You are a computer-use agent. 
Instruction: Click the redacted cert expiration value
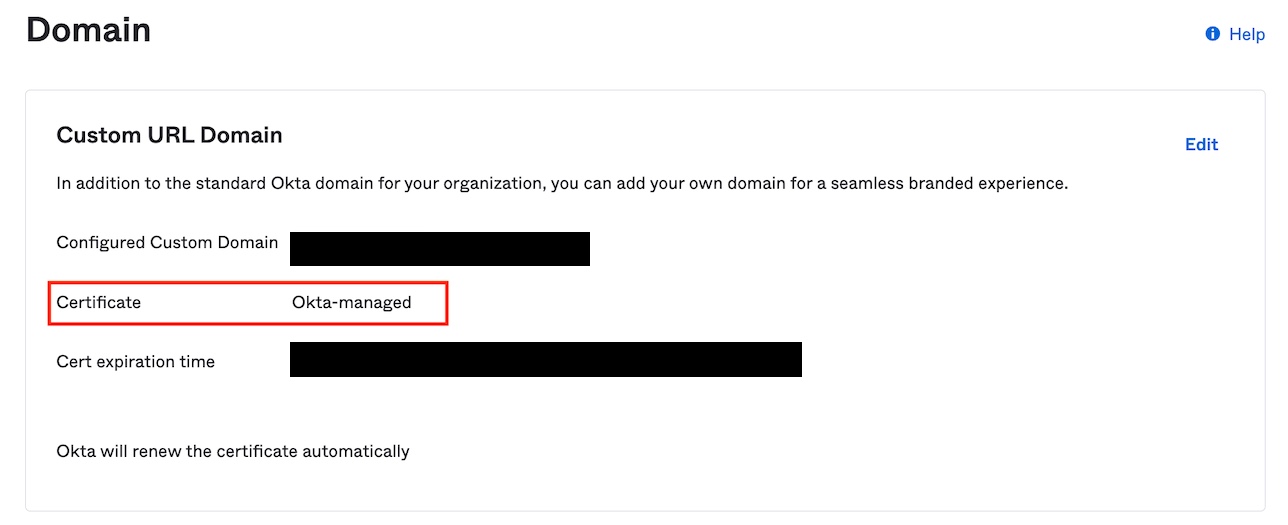point(545,359)
